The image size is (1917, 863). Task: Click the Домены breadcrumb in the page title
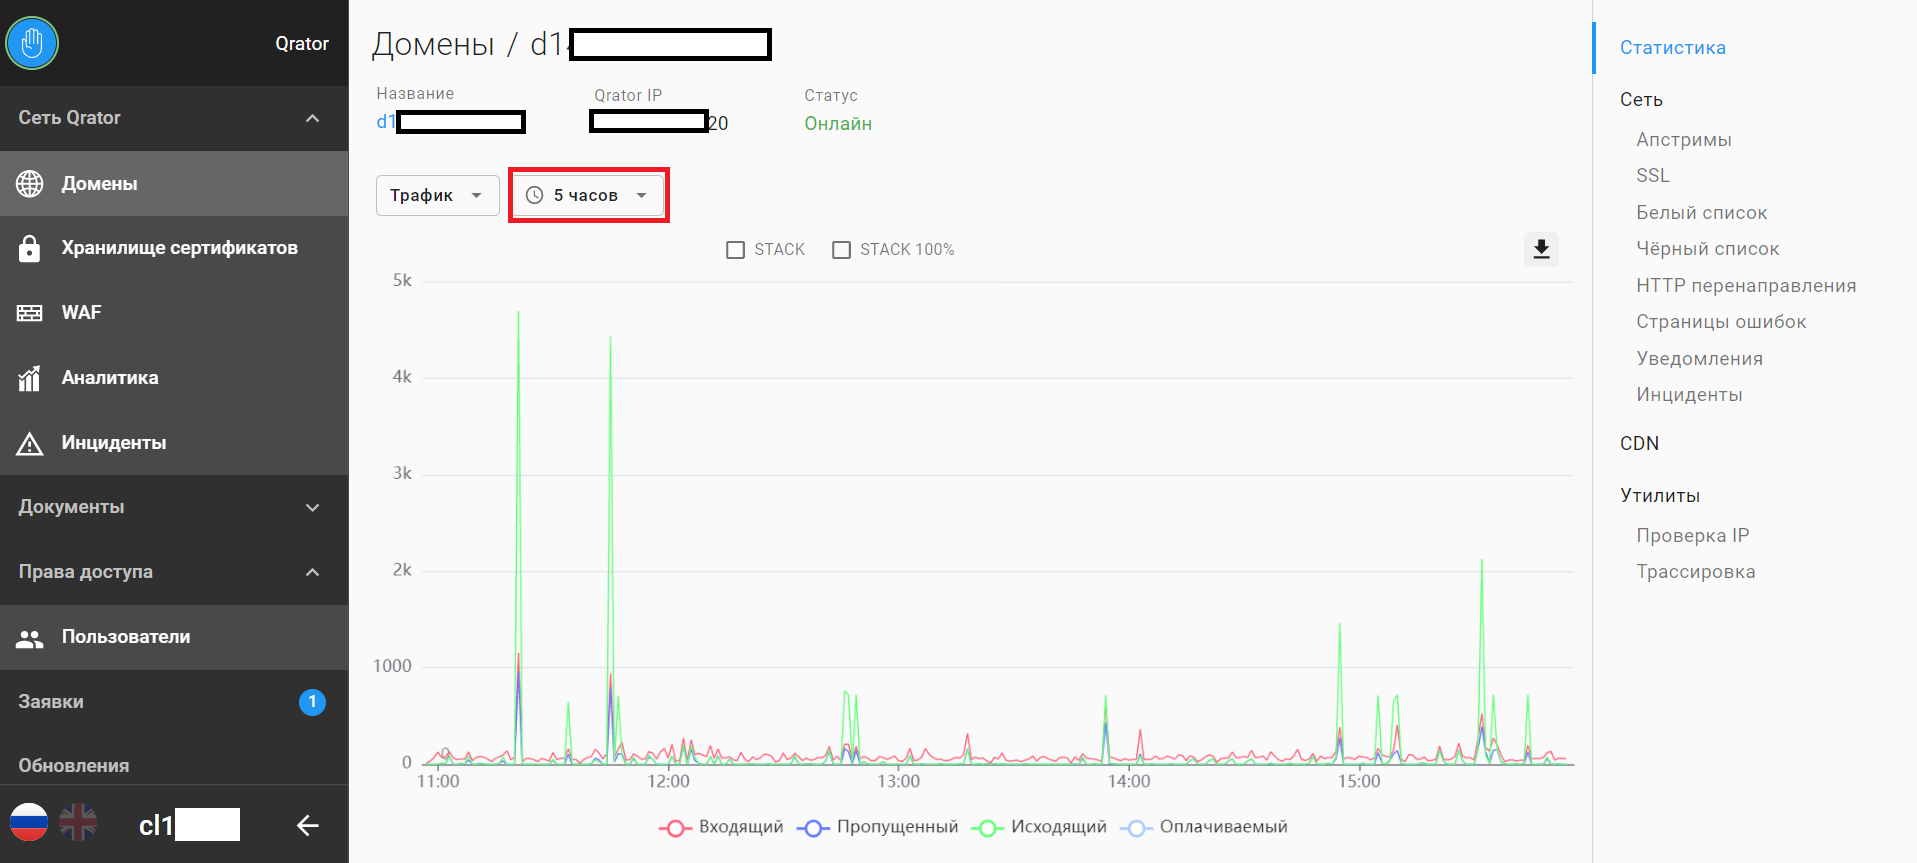(x=433, y=45)
